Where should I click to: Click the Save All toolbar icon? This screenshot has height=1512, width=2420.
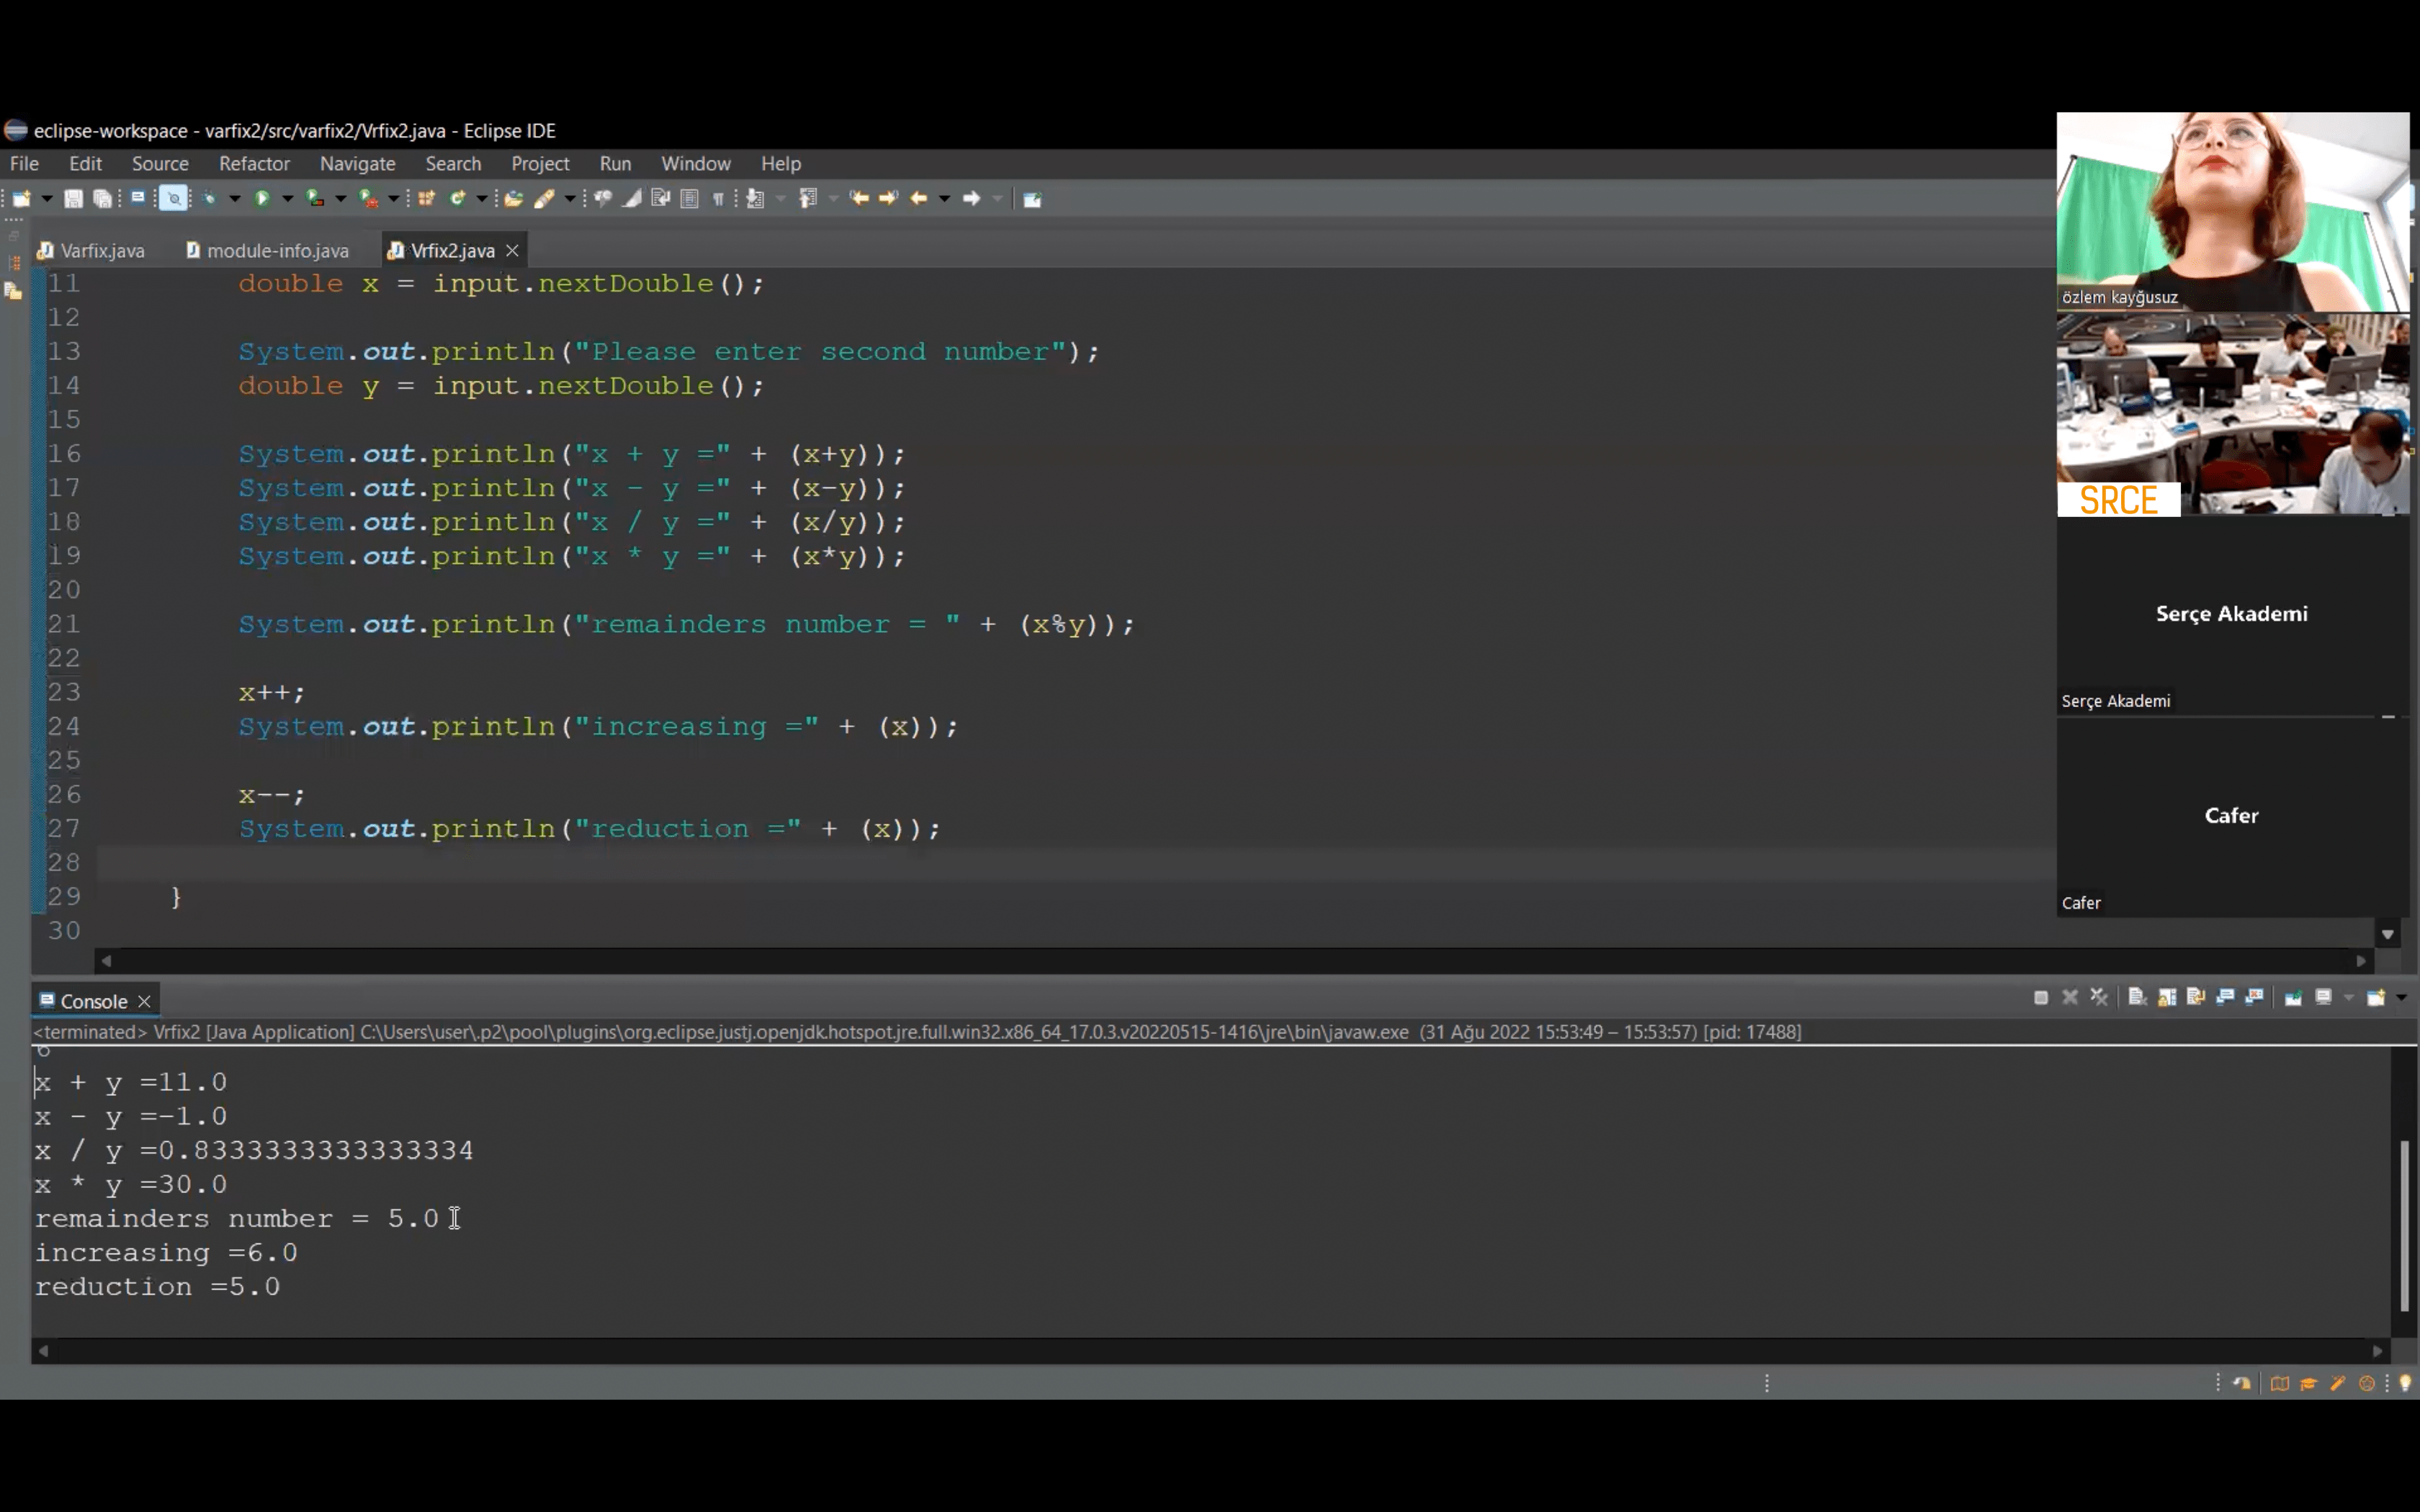103,198
